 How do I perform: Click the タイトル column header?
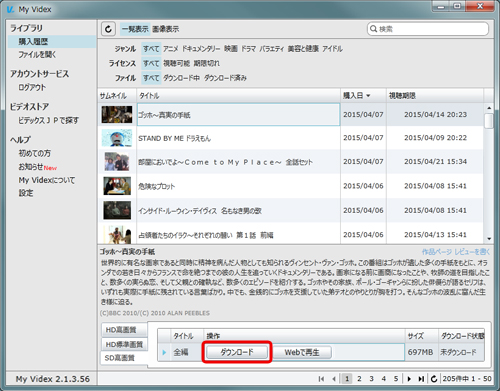[x=239, y=96]
